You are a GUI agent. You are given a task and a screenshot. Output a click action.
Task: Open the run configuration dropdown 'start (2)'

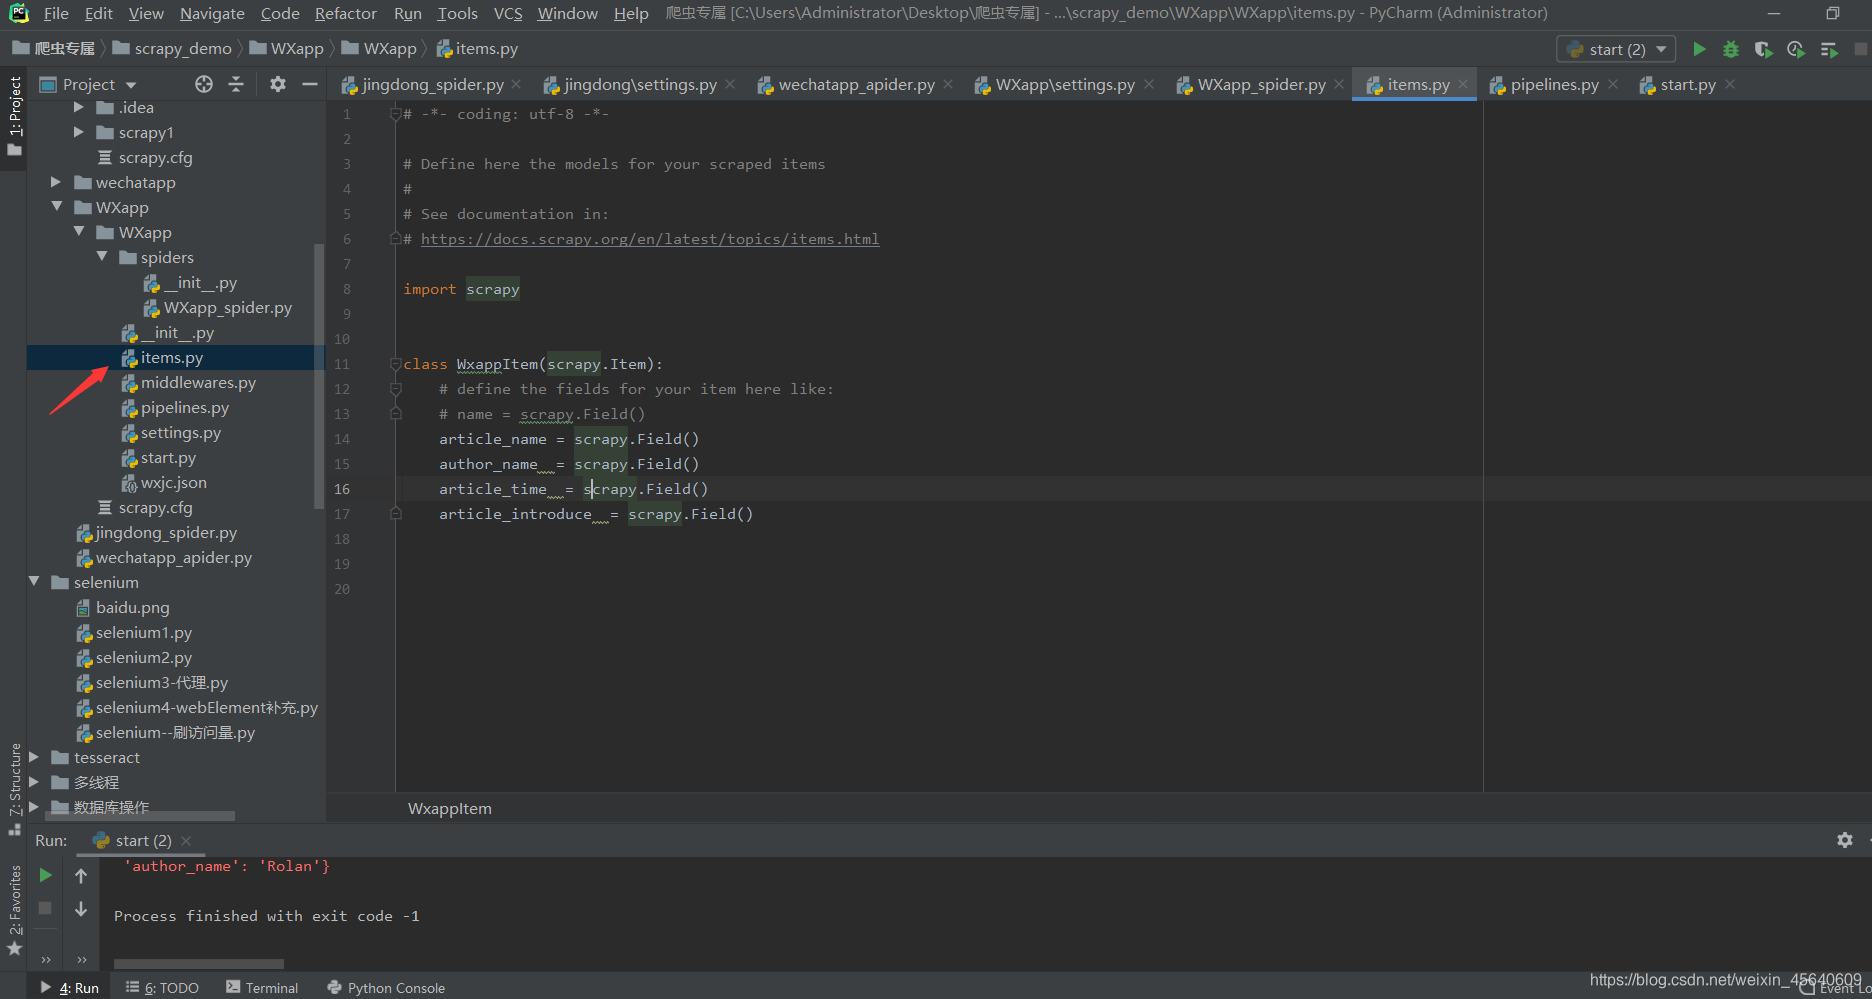click(x=1616, y=49)
